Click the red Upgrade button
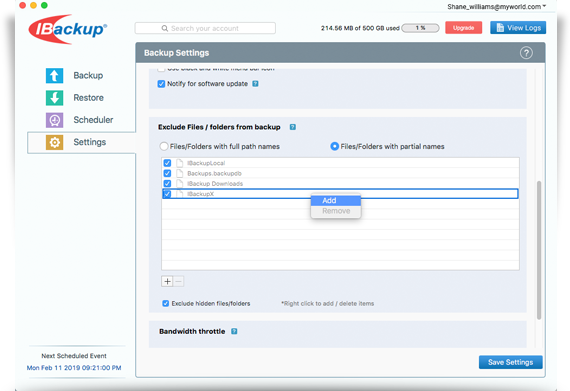570x391 pixels. pyautogui.click(x=463, y=28)
